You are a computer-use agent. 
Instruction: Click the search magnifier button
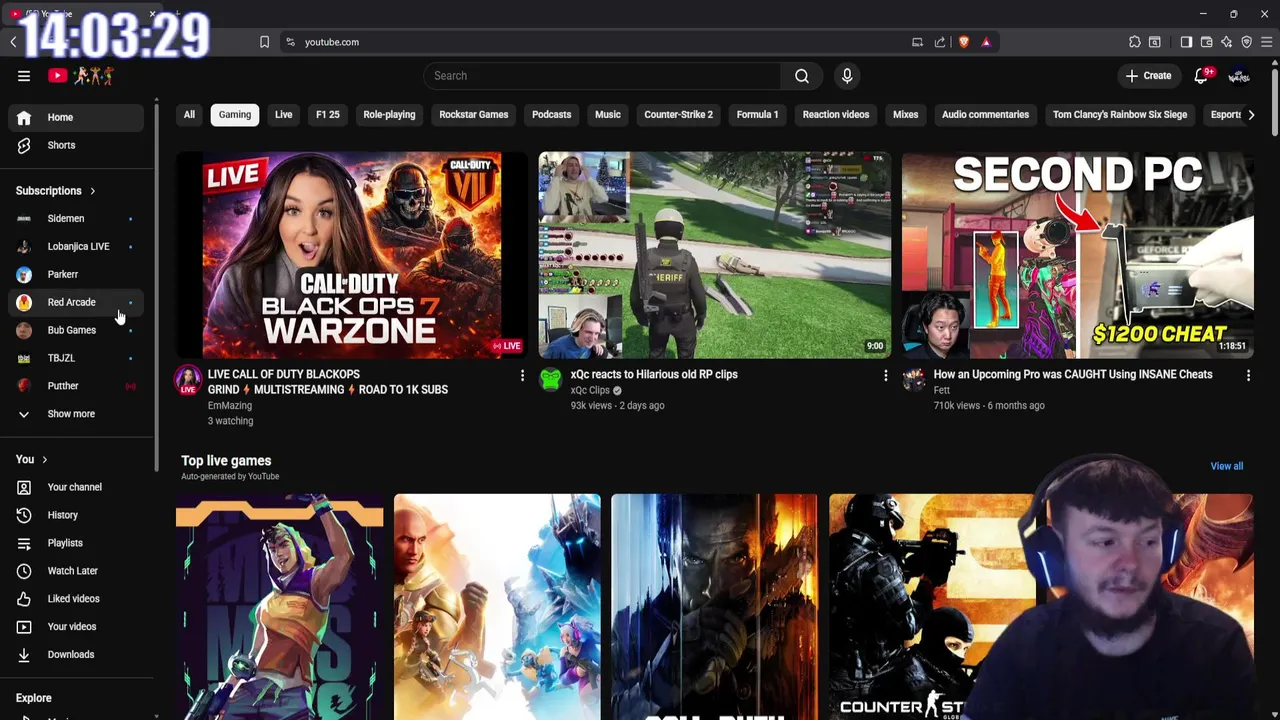(x=801, y=76)
